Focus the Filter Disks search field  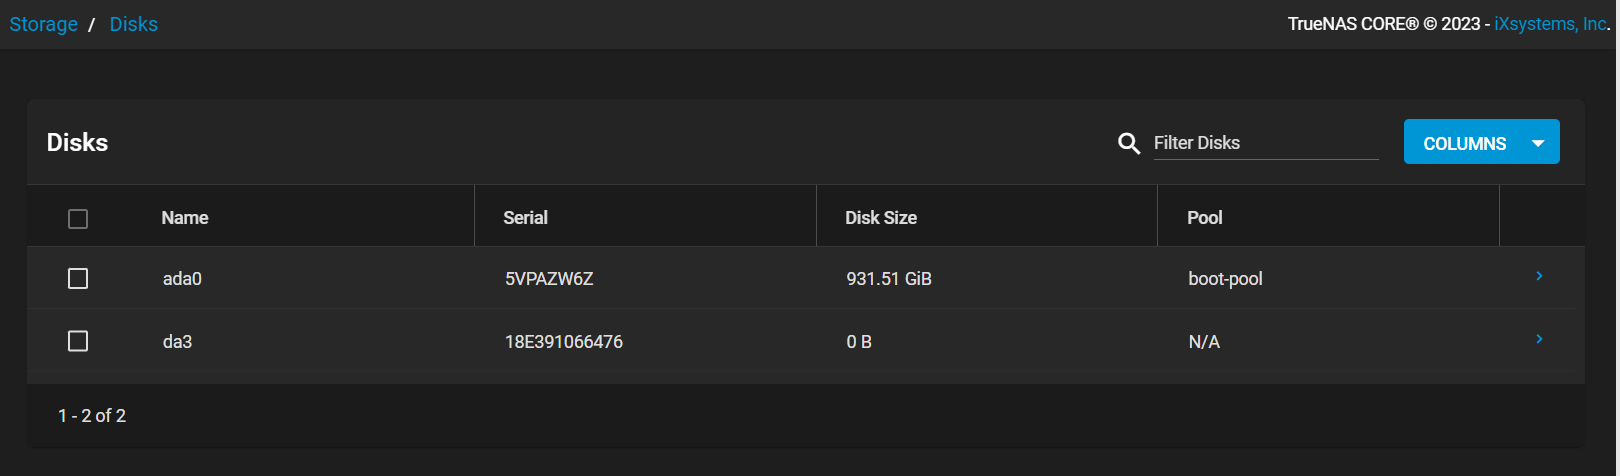pyautogui.click(x=1265, y=143)
